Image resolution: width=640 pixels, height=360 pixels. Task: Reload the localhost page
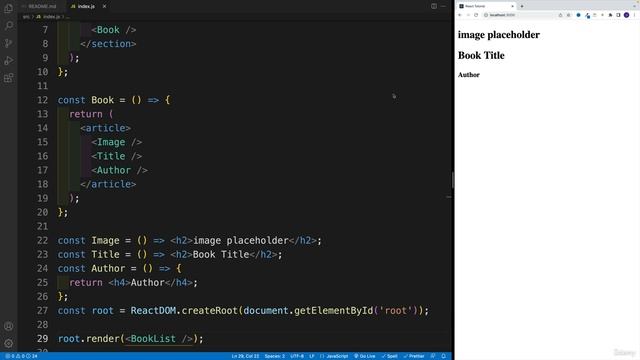pyautogui.click(x=476, y=15)
